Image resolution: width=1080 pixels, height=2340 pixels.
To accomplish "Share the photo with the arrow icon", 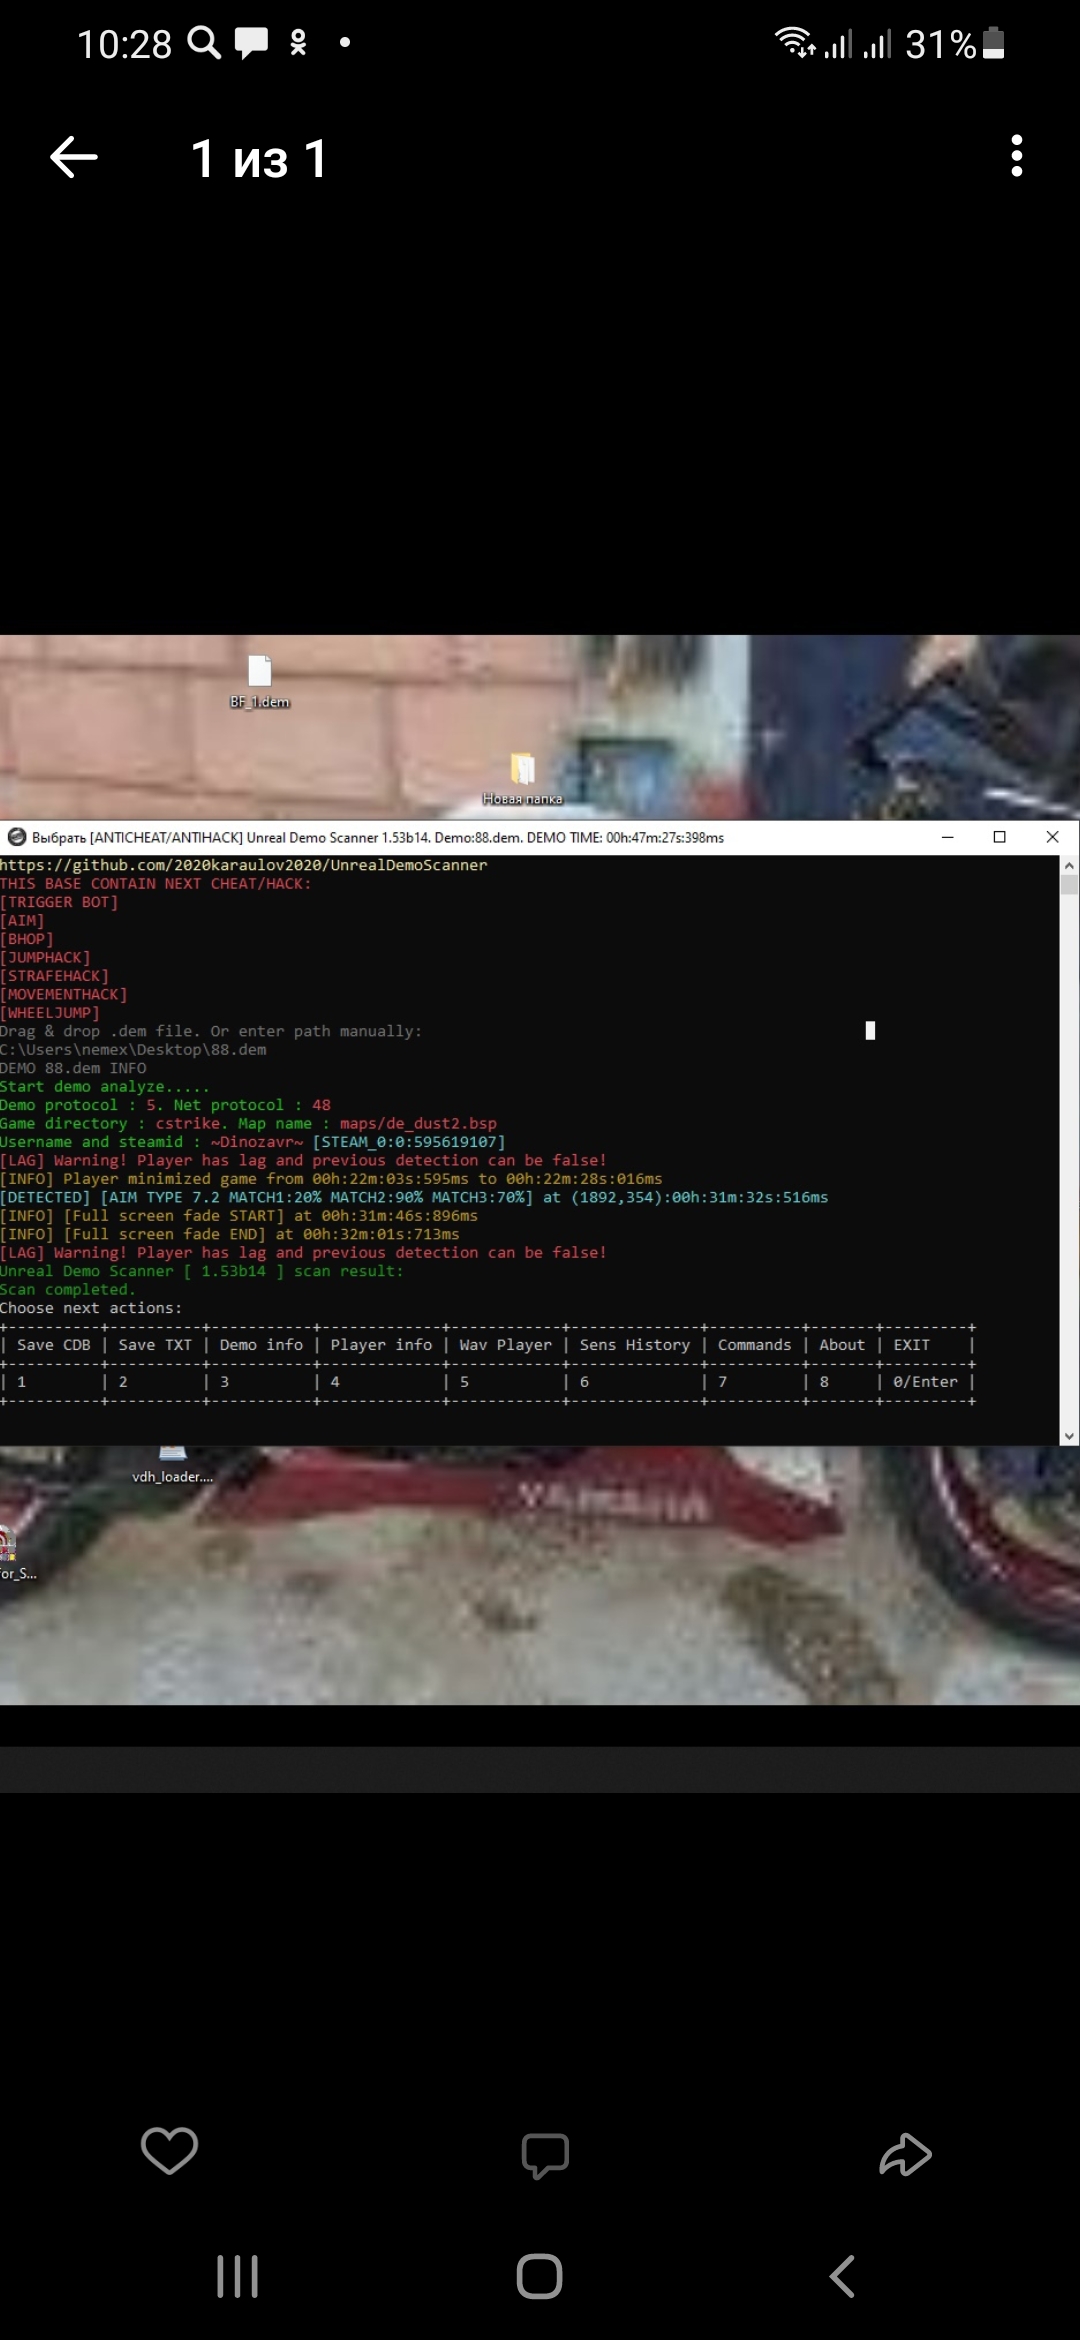I will 906,2154.
